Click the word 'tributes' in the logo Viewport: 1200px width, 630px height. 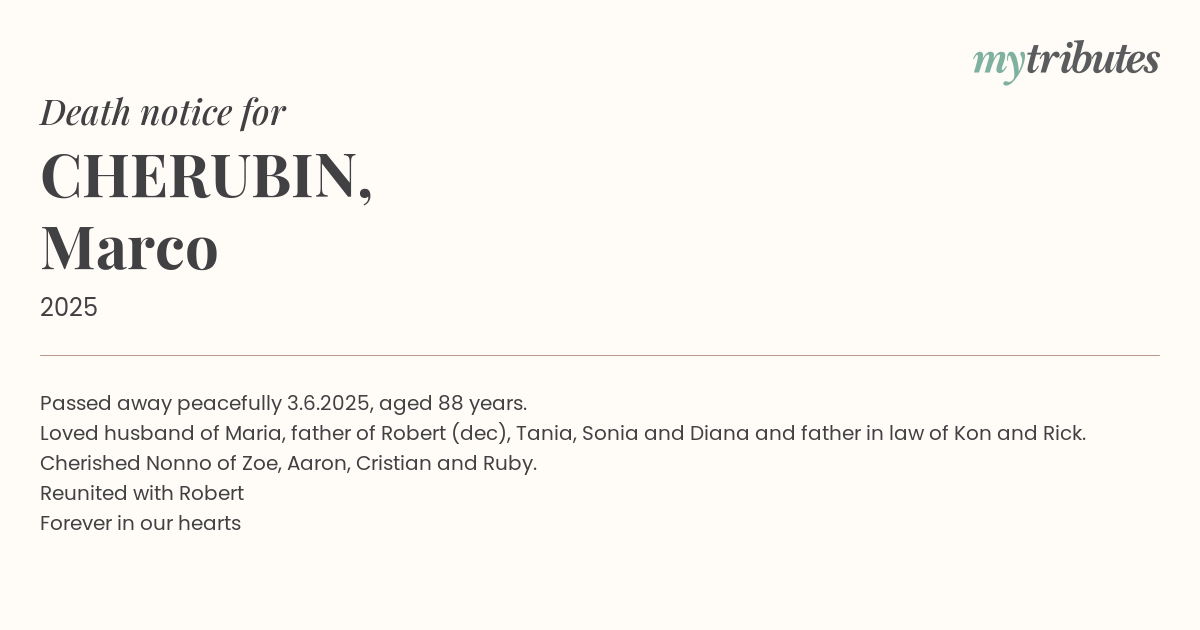tap(1092, 59)
